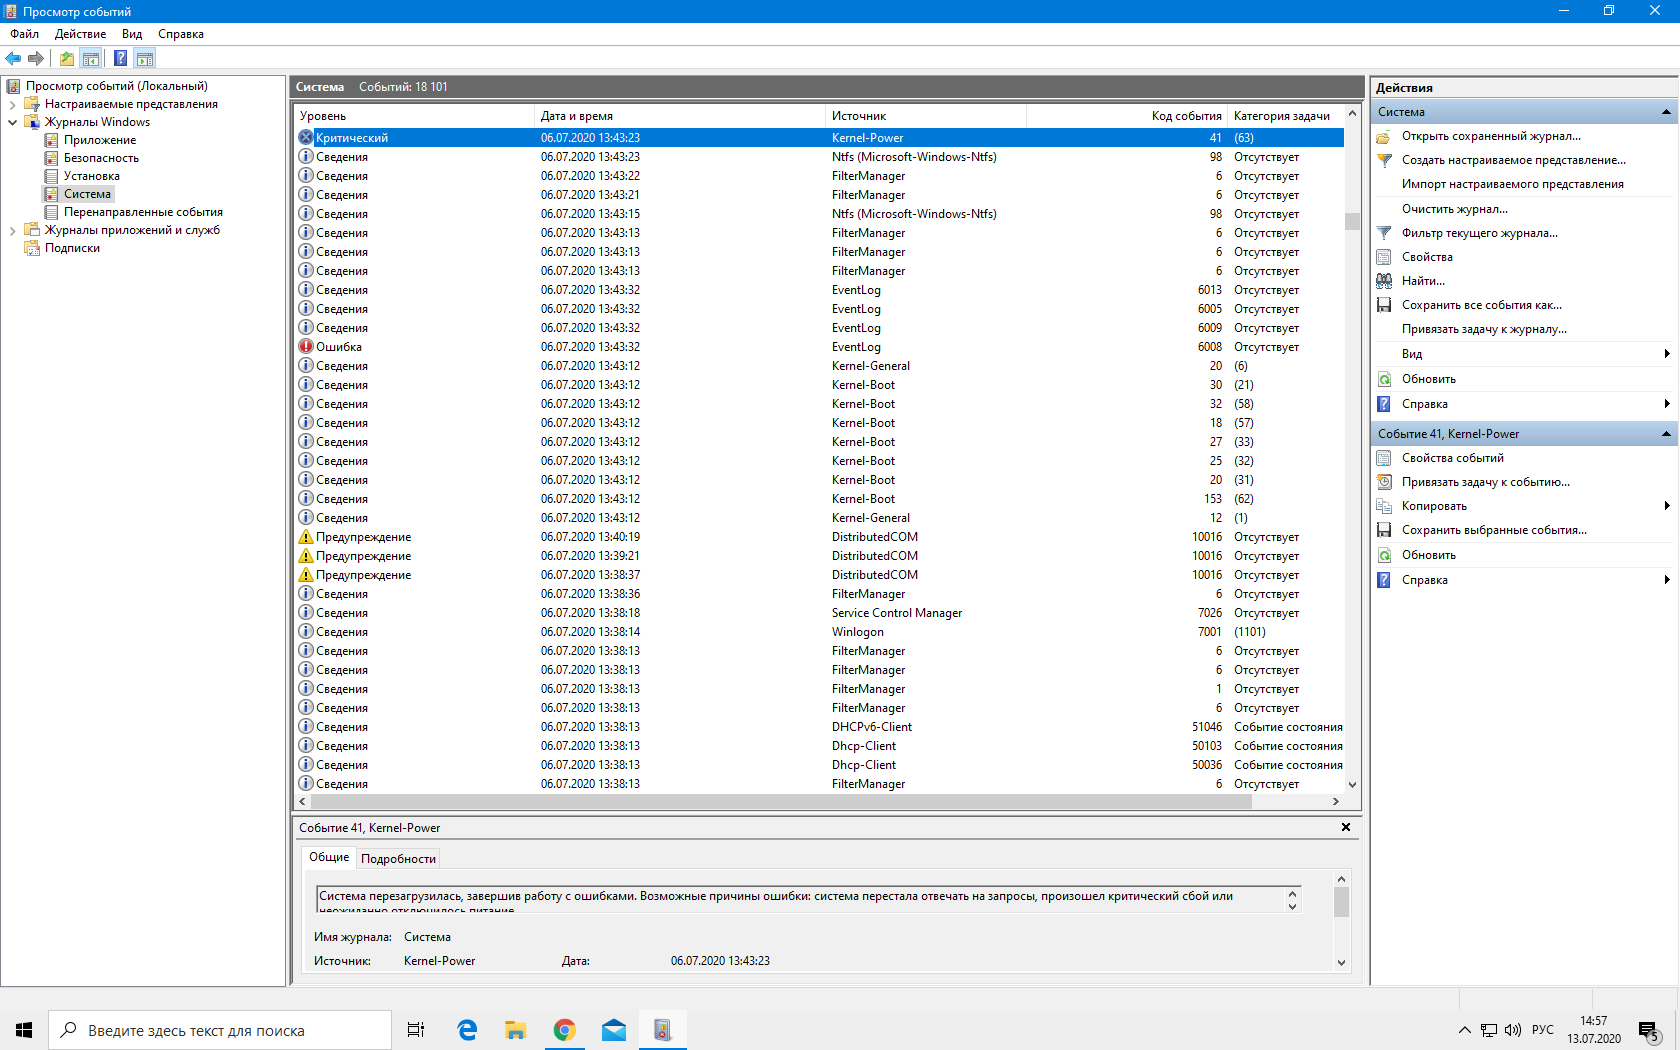Click Очистить журнал… action

coord(1454,209)
